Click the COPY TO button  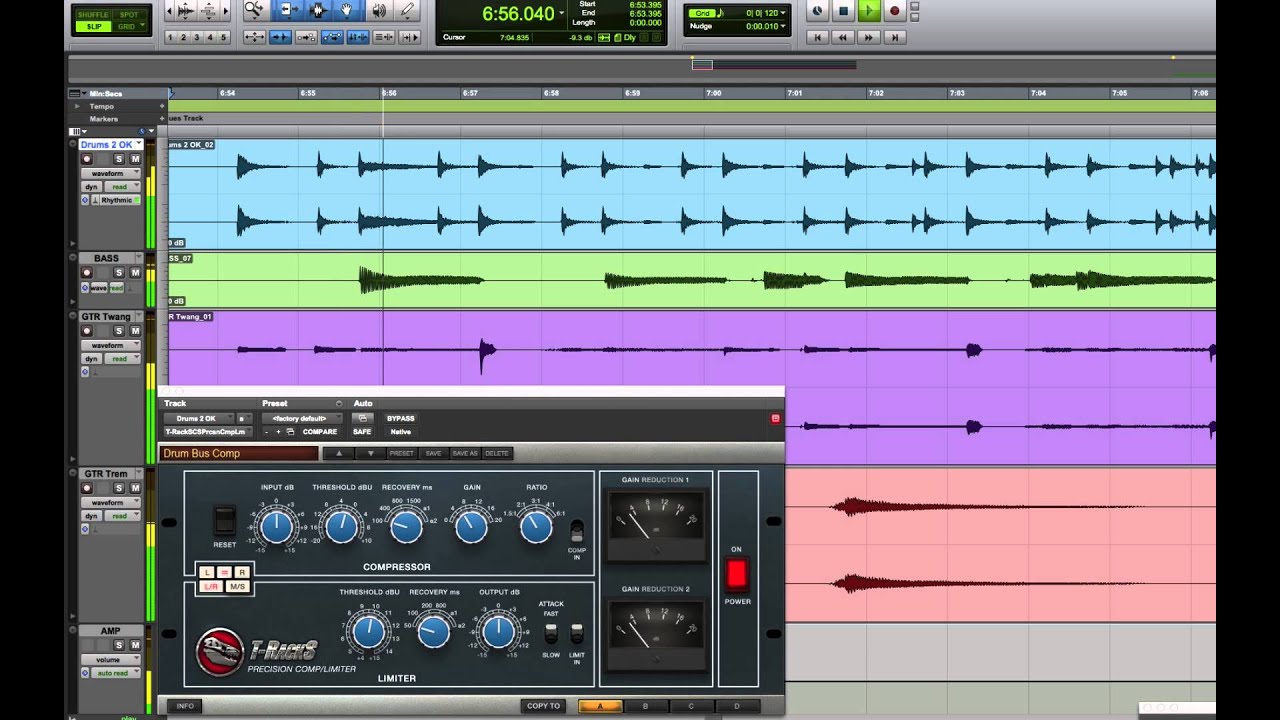point(544,706)
